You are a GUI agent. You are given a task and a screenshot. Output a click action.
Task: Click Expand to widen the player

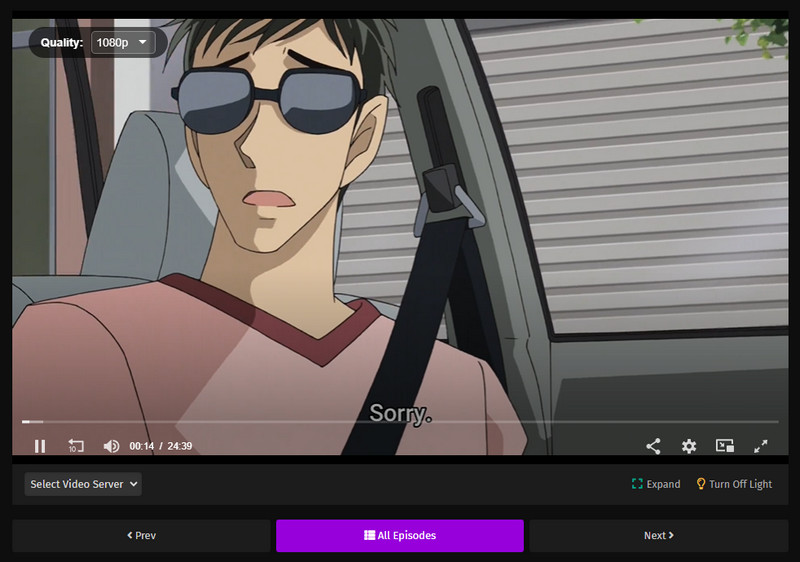[x=656, y=484]
